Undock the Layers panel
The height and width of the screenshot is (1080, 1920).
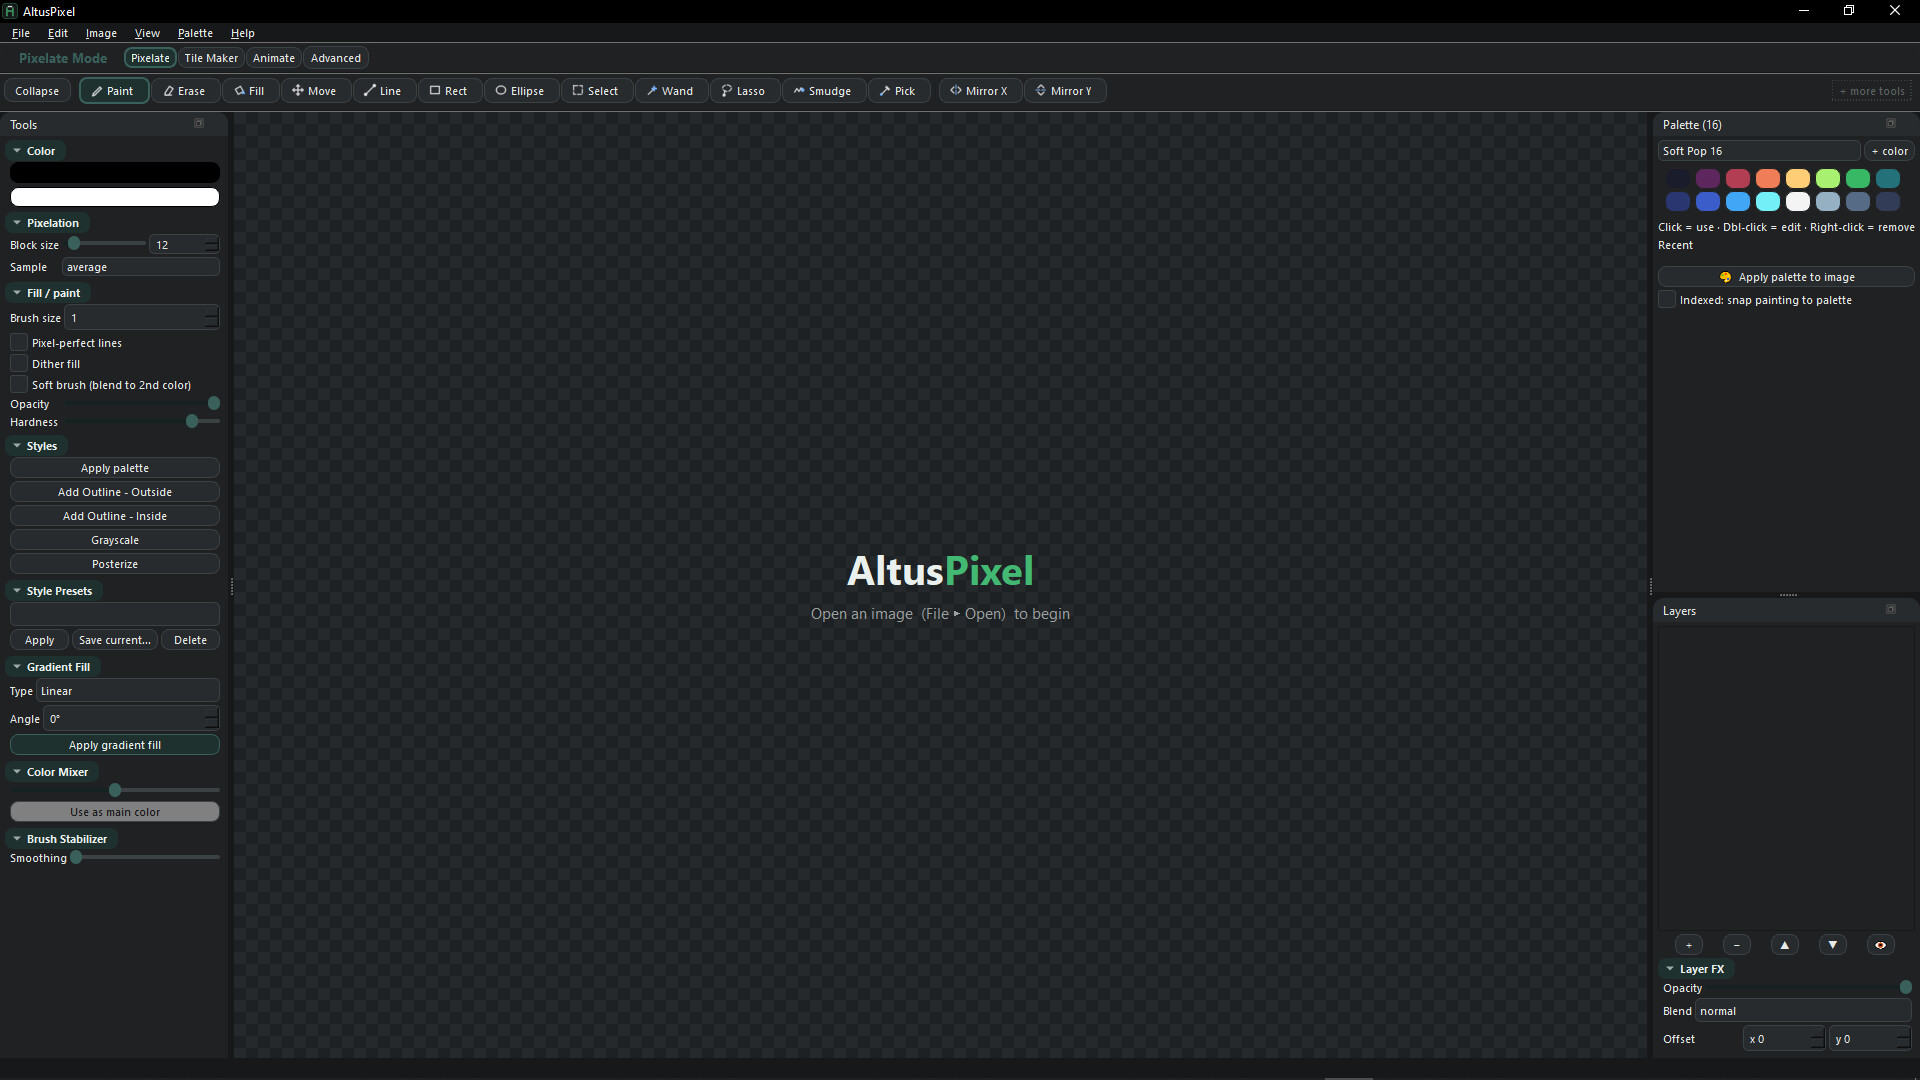point(1891,610)
